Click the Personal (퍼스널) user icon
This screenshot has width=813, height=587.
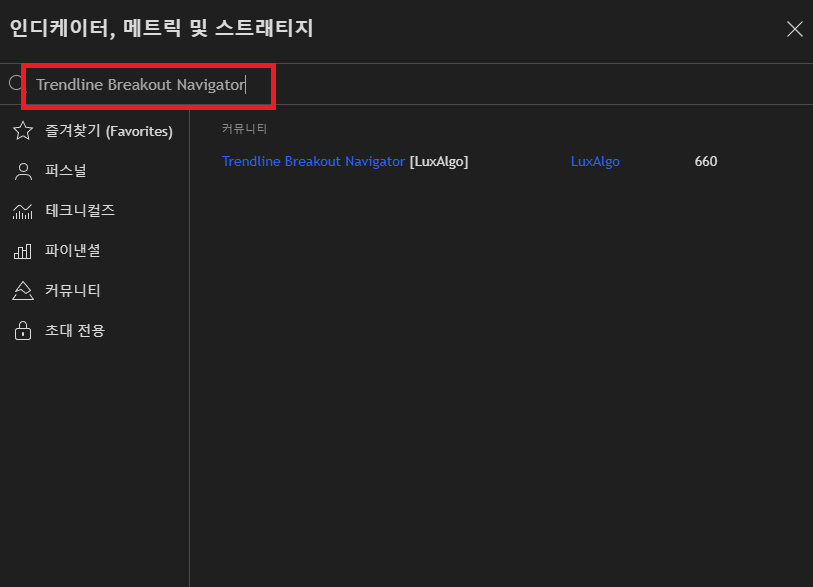point(23,171)
